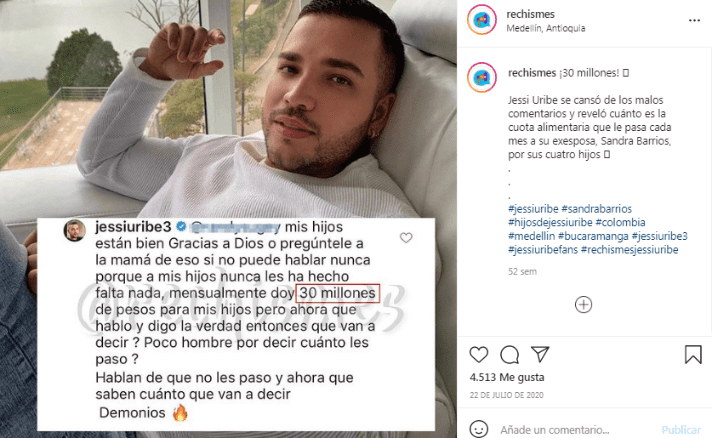Like the post with the heart icon
712x438 pixels.
[479, 354]
